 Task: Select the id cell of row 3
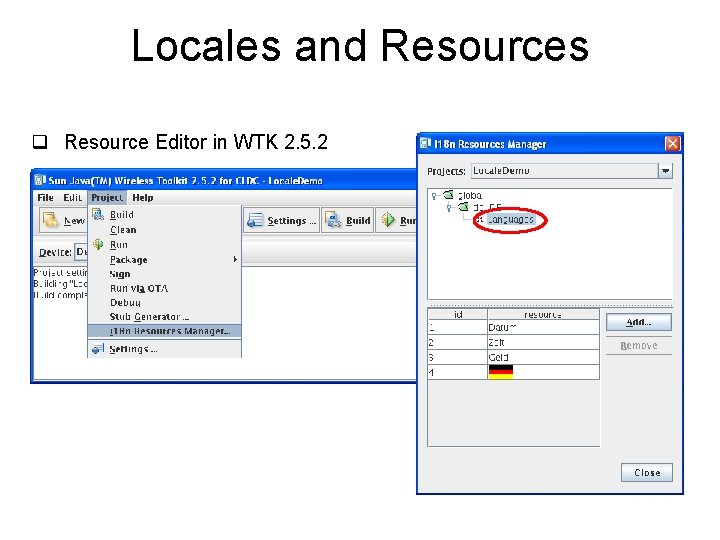(458, 357)
